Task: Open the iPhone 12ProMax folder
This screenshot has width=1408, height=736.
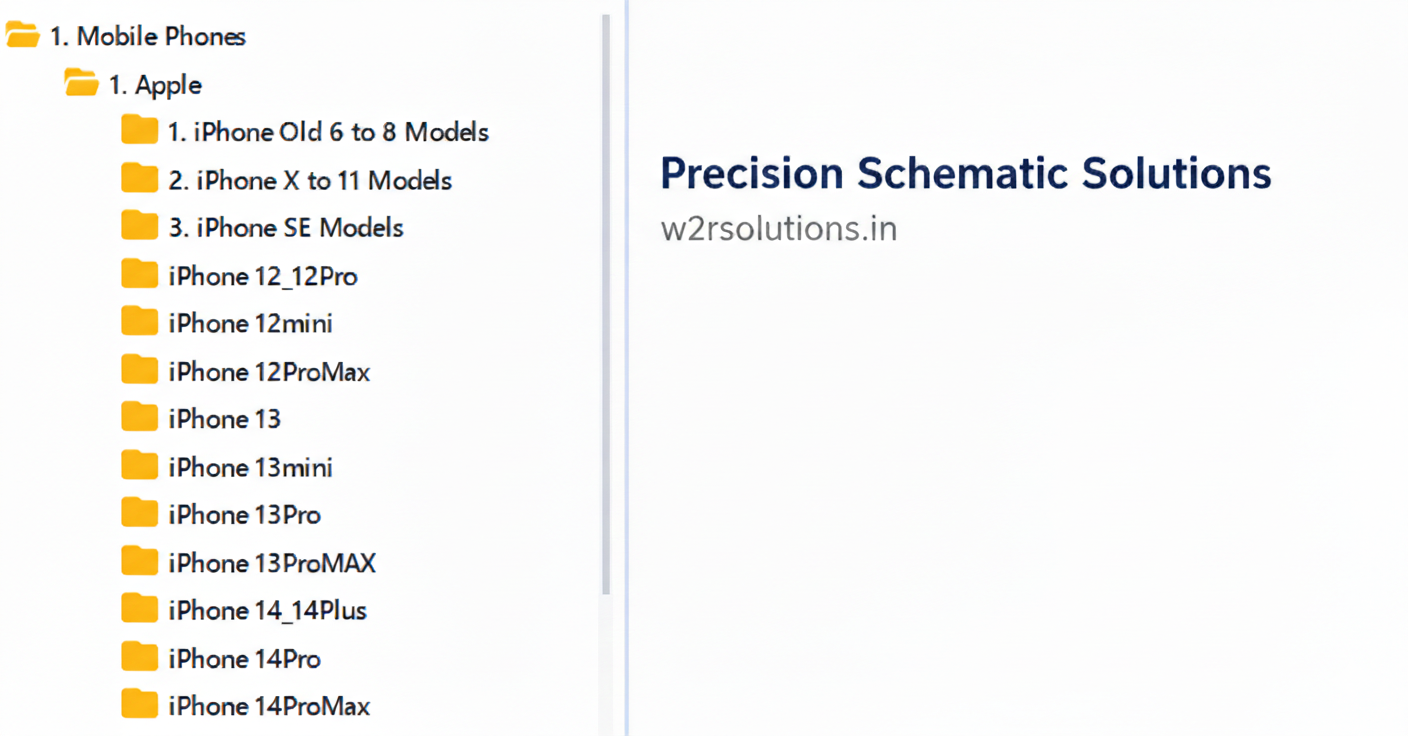Action: [269, 372]
